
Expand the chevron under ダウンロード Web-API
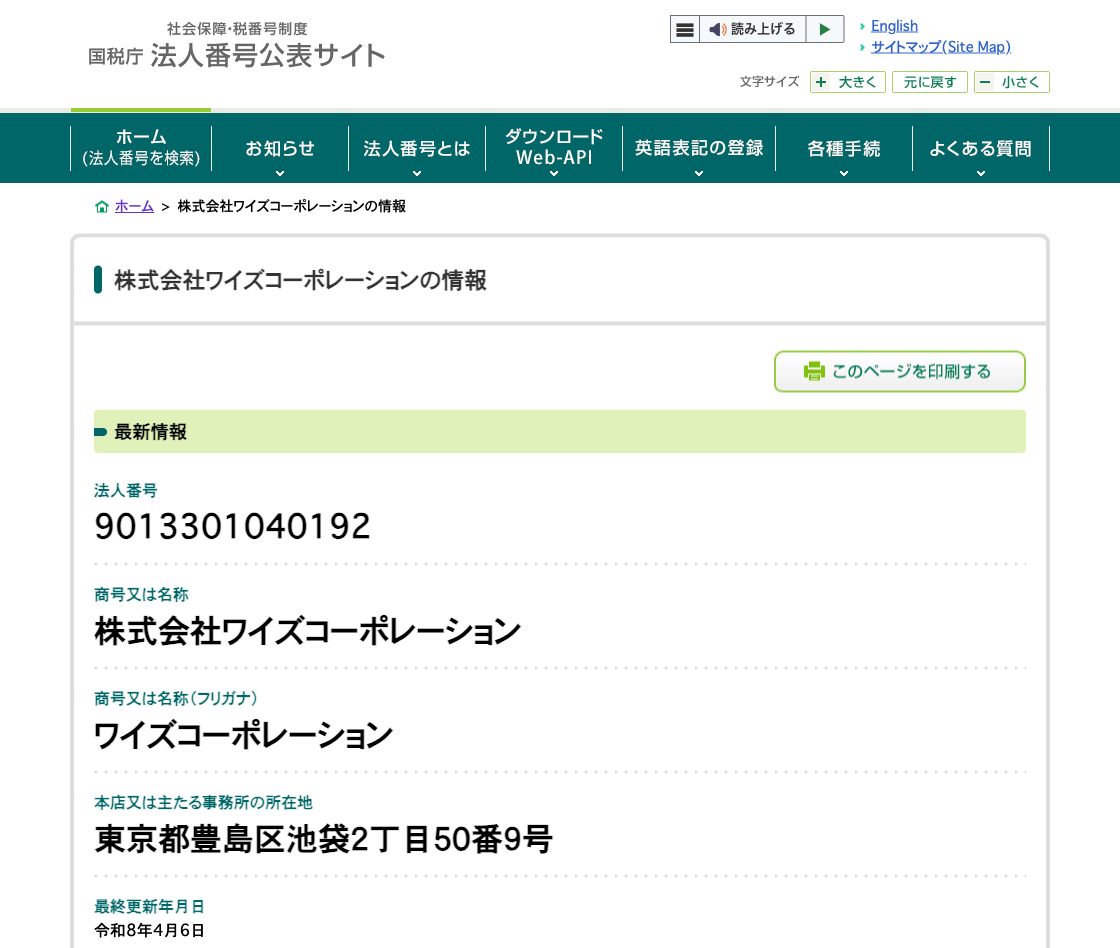[554, 174]
